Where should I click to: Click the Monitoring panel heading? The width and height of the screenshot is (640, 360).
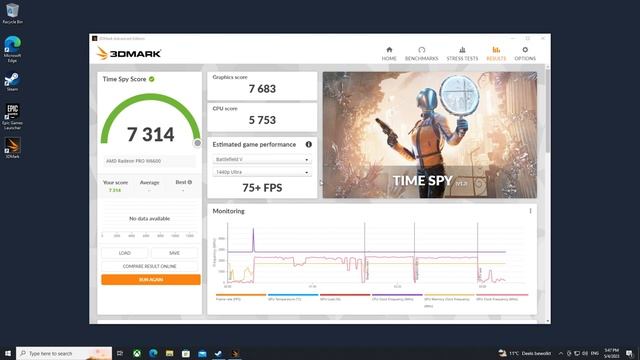tap(229, 211)
